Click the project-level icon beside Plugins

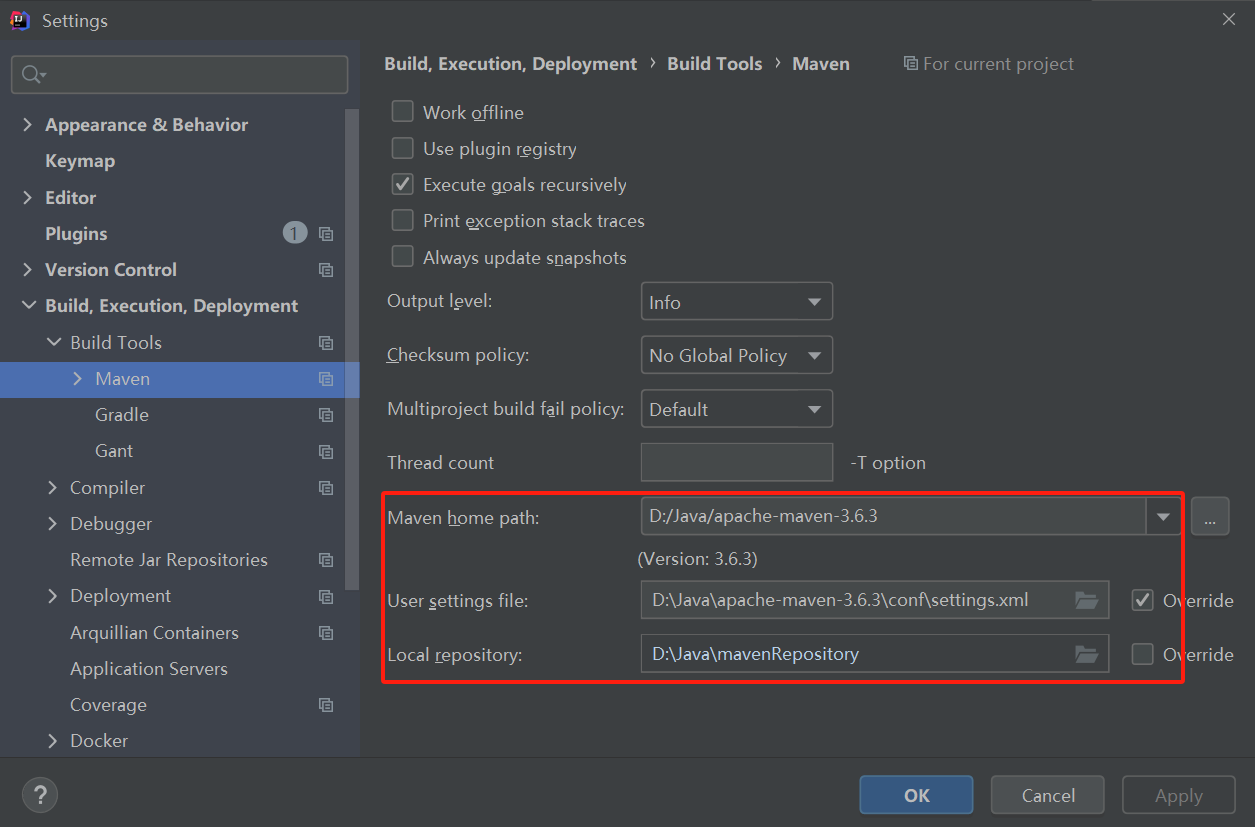tap(326, 234)
